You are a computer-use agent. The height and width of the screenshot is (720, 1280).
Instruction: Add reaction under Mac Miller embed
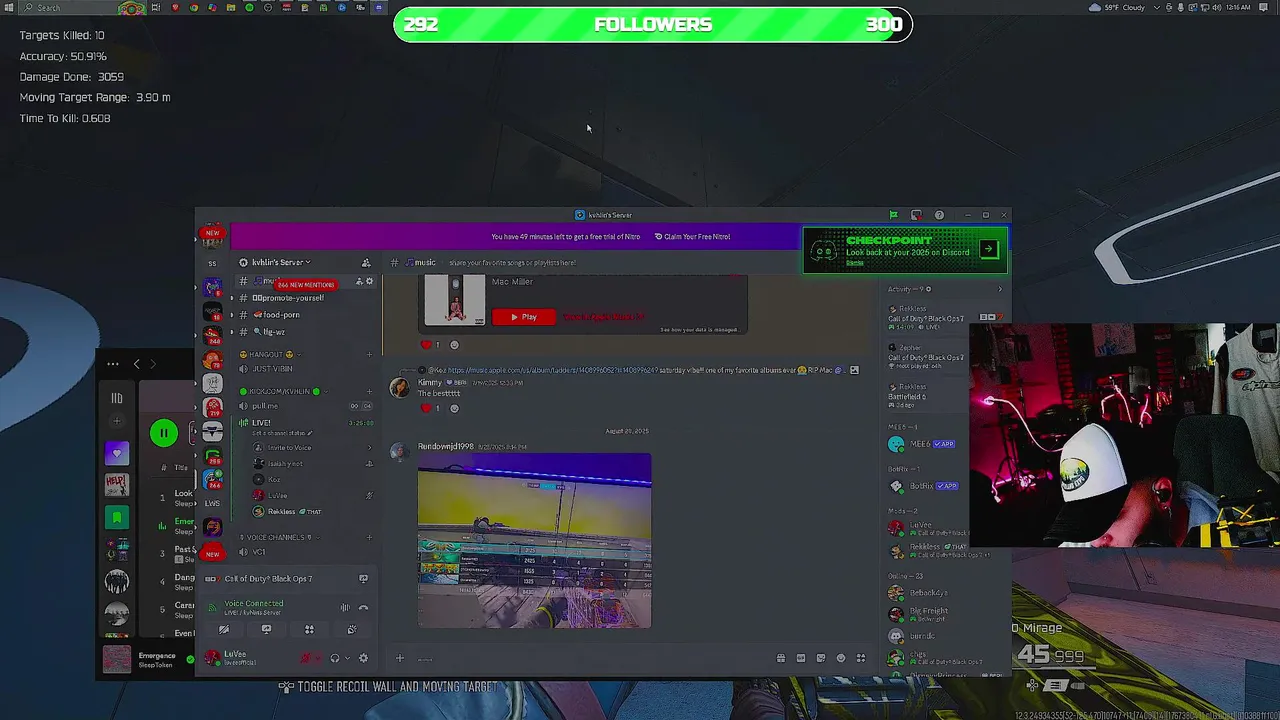(x=454, y=345)
